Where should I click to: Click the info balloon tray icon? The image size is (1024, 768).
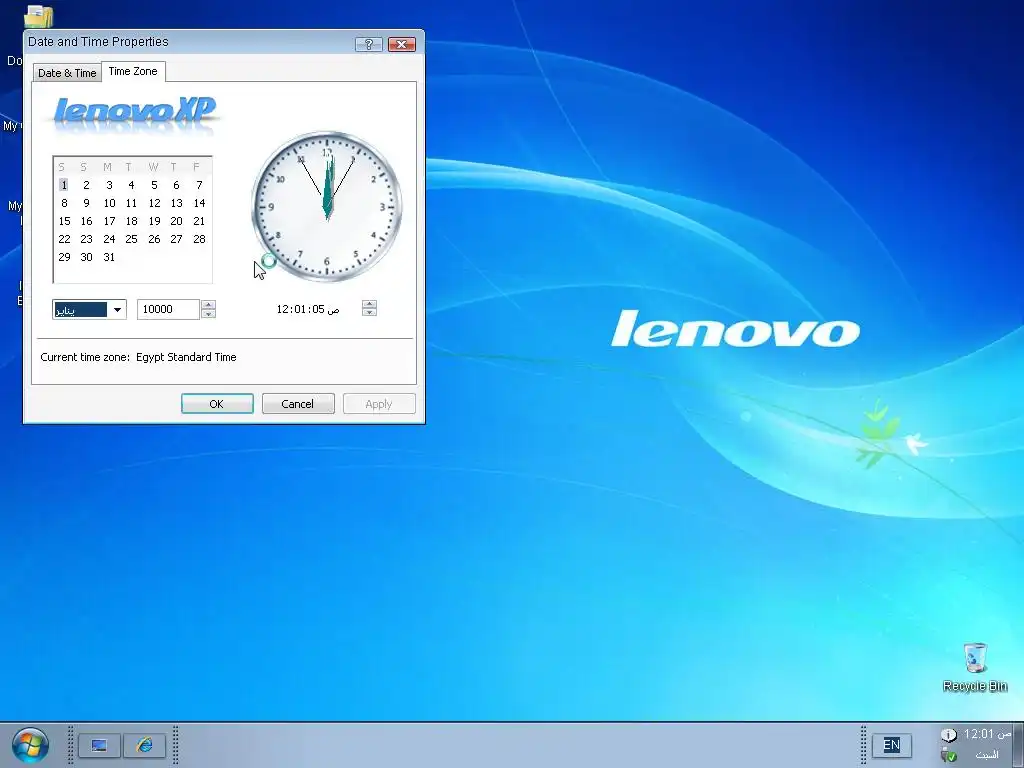click(x=949, y=735)
